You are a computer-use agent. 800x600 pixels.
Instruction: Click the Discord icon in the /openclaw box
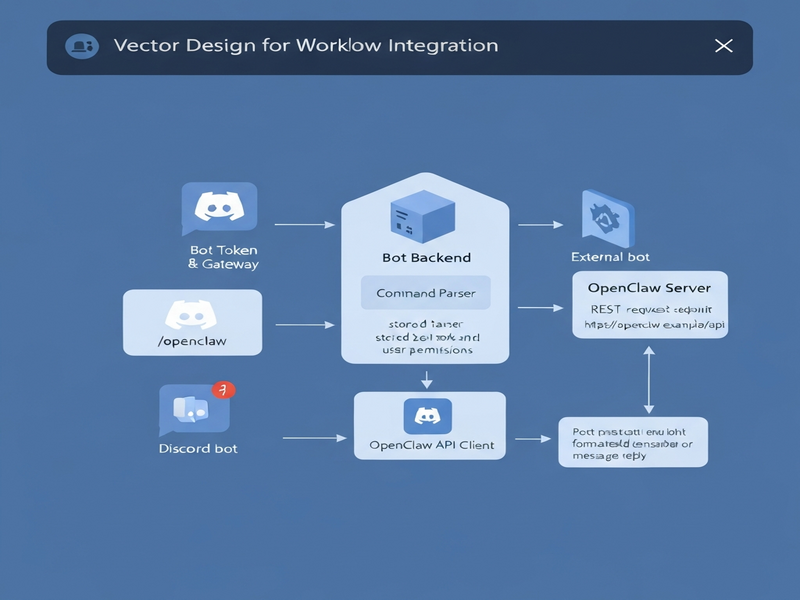[192, 312]
